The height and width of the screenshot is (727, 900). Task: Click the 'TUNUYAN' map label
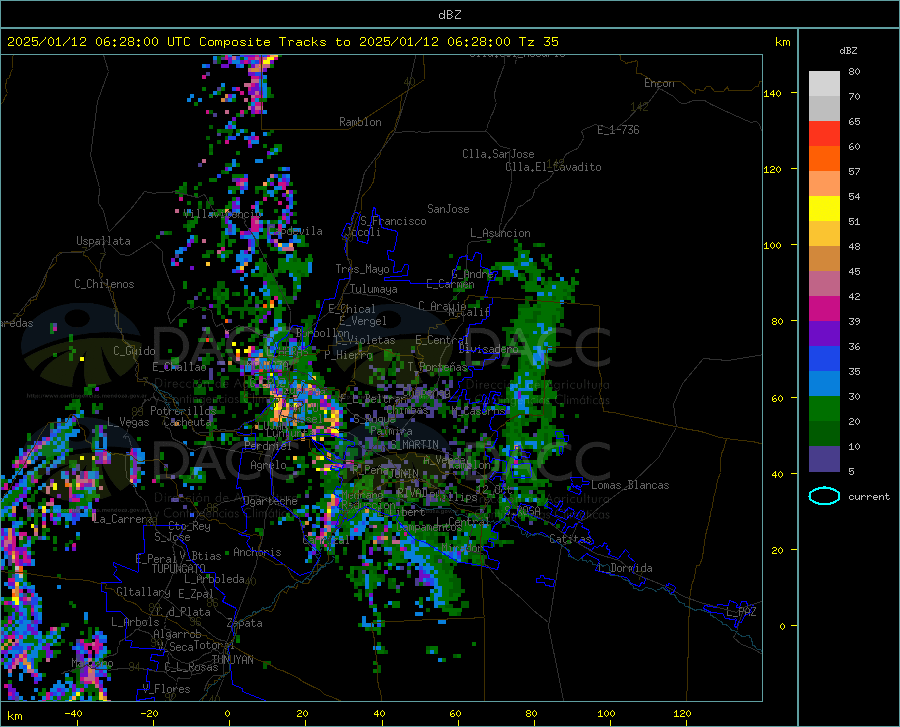click(x=232, y=660)
